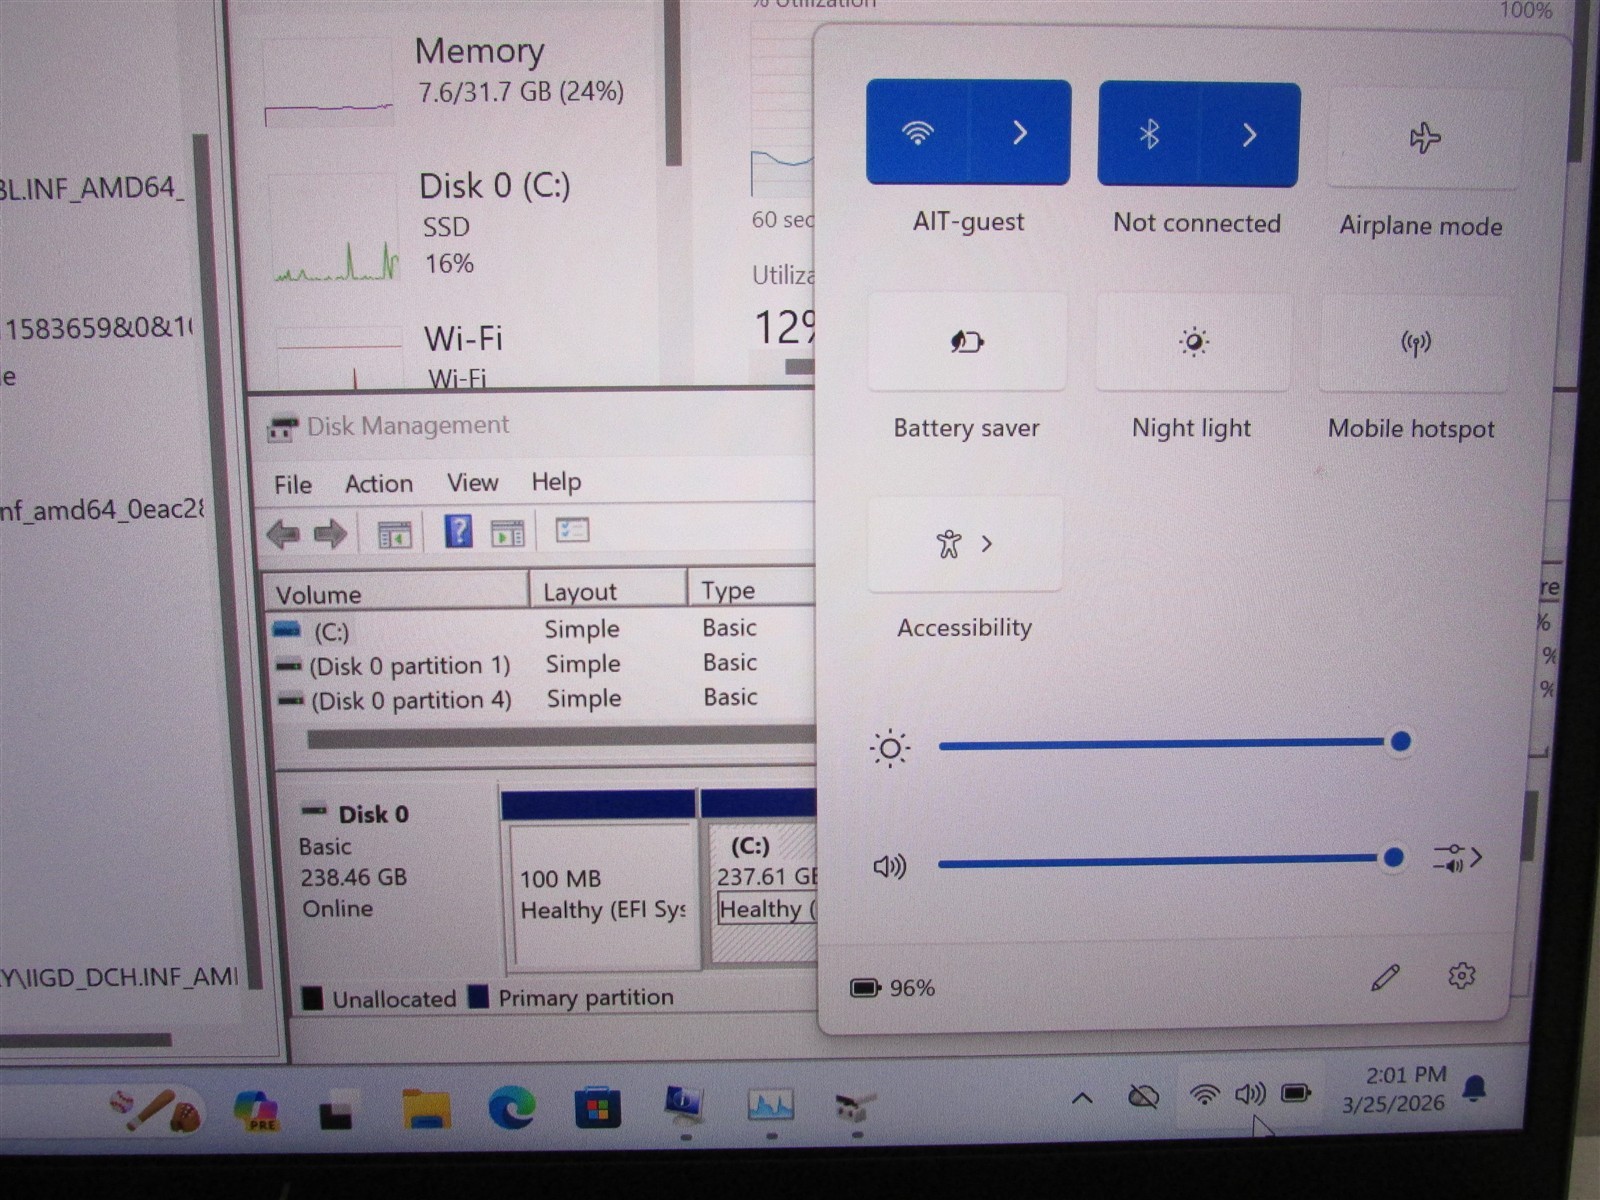Click the volume slider handle

pos(1393,857)
